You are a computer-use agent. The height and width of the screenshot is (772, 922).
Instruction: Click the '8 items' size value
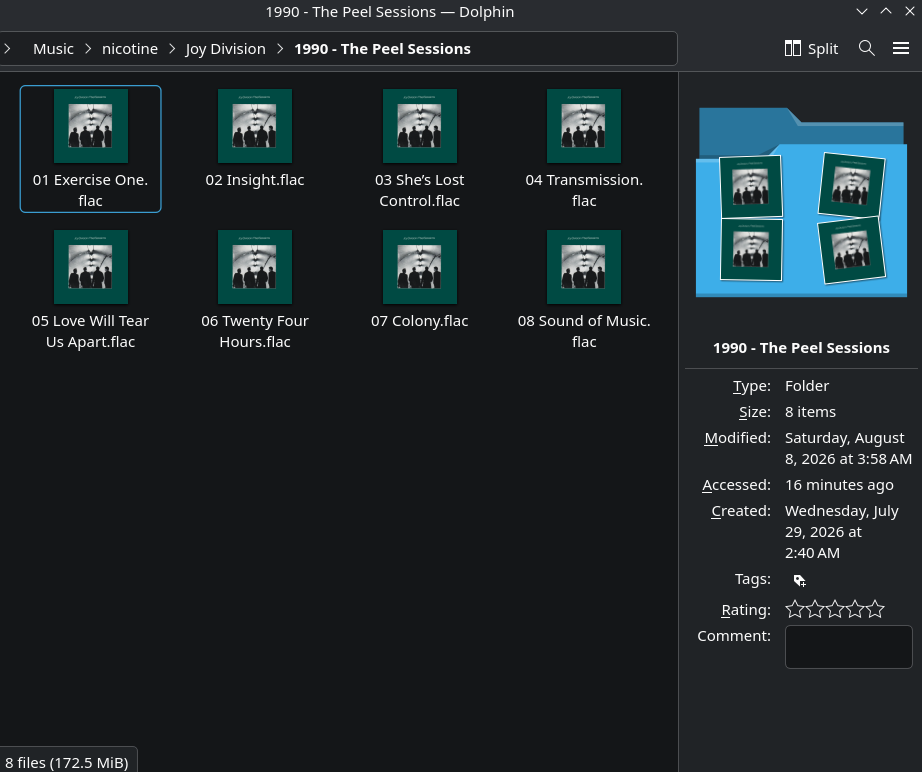[810, 412]
